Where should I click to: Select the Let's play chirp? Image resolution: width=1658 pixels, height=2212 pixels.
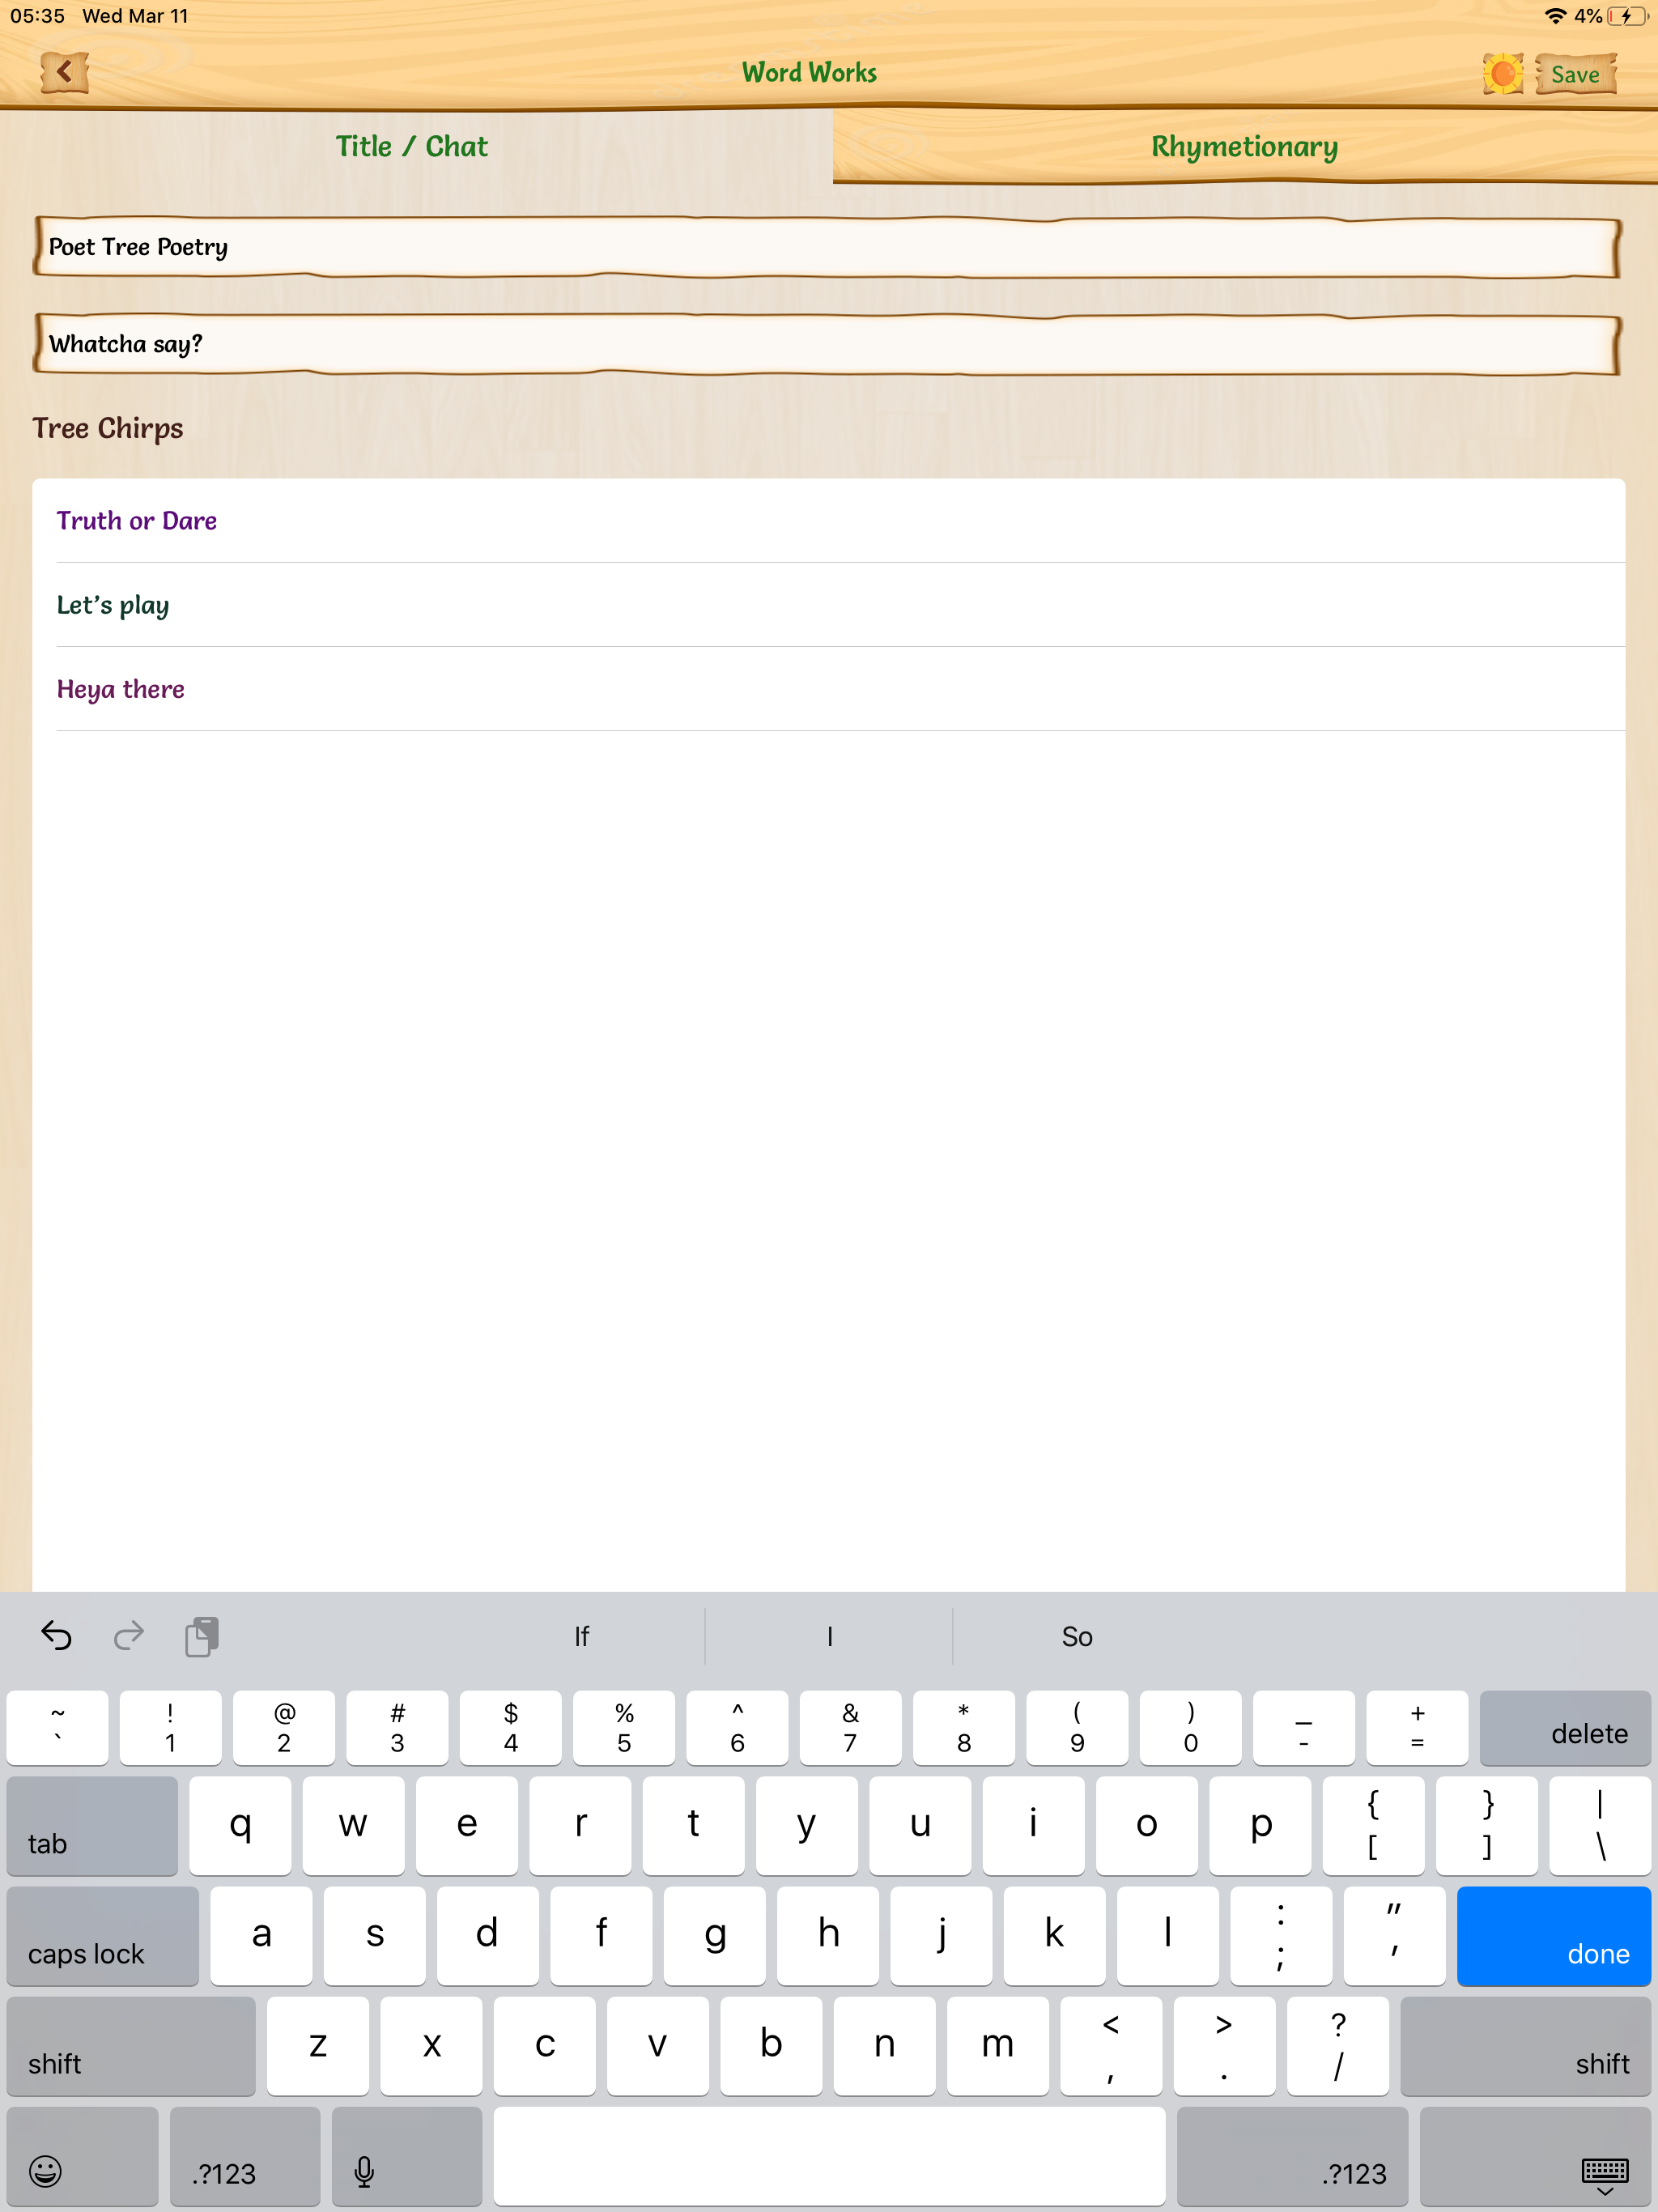(x=829, y=605)
